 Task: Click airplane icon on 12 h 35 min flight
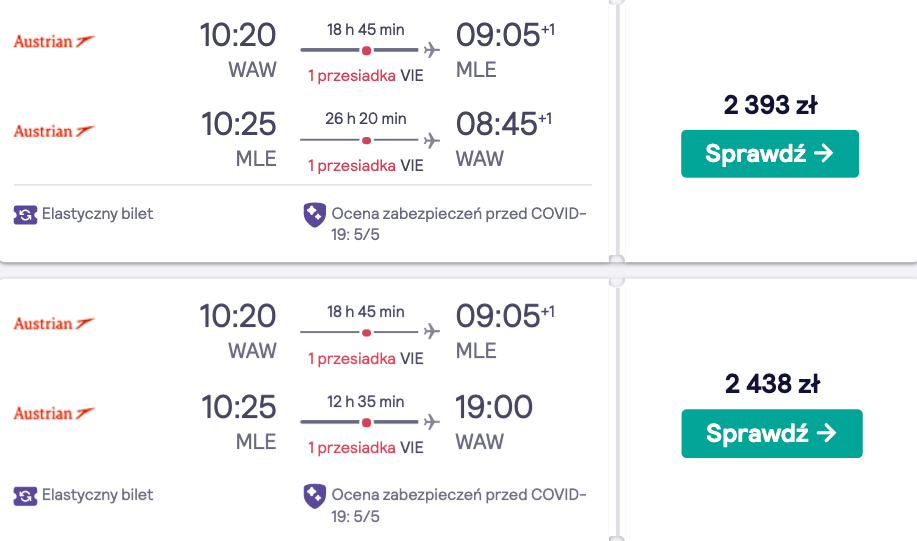click(432, 422)
